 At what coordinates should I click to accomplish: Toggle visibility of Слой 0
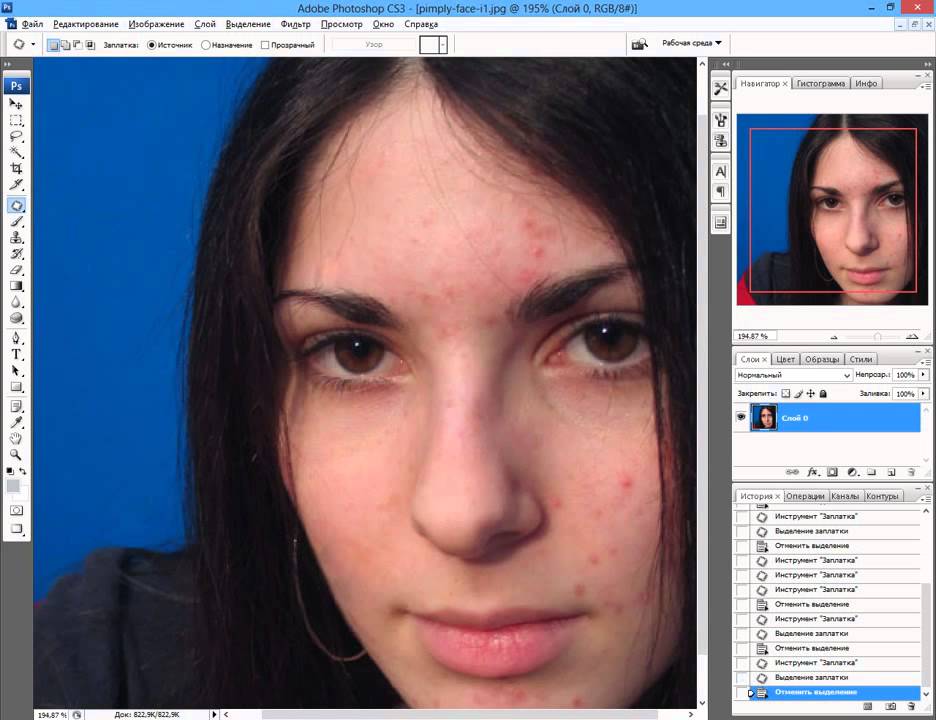(x=741, y=417)
